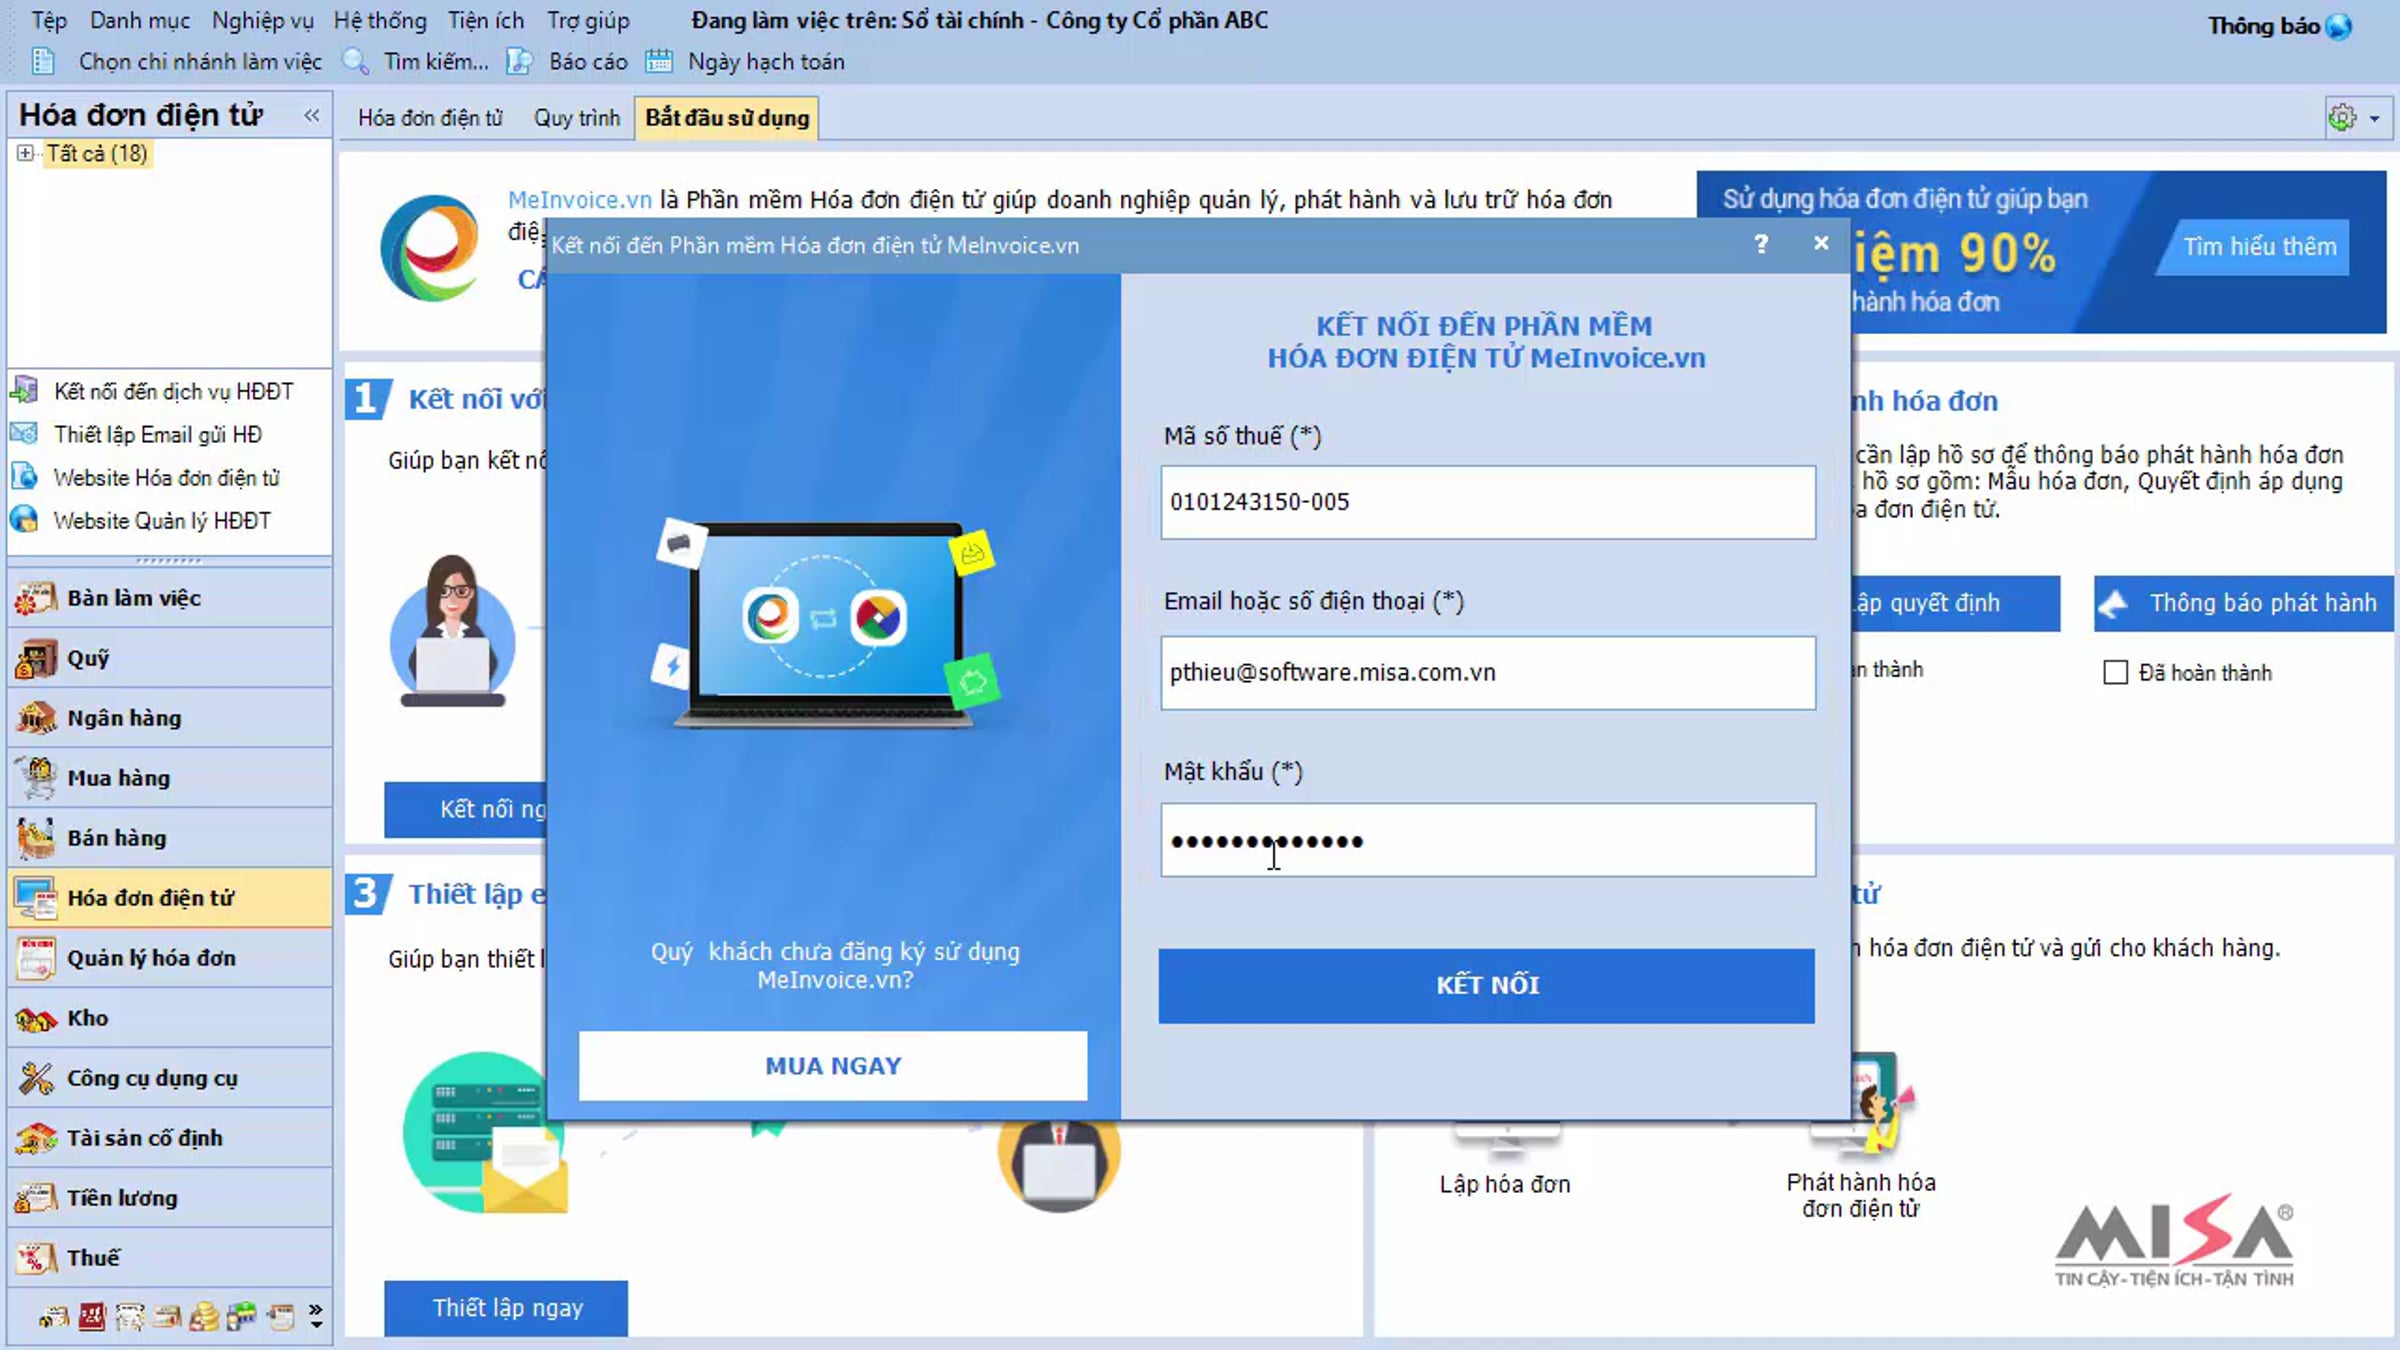2400x1350 pixels.
Task: Go to the Kho module
Action: [169, 1018]
